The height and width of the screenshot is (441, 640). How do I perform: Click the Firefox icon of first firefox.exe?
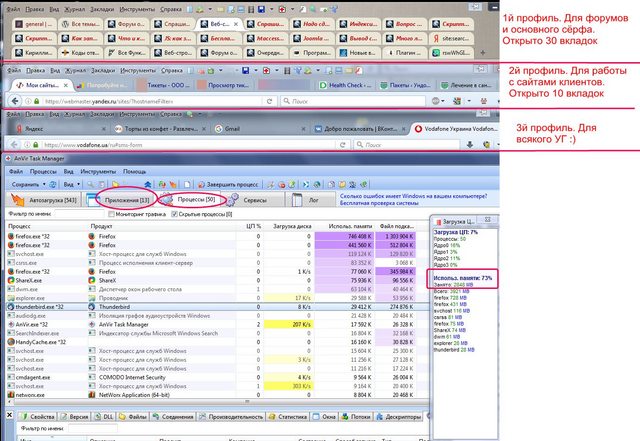(x=9, y=237)
